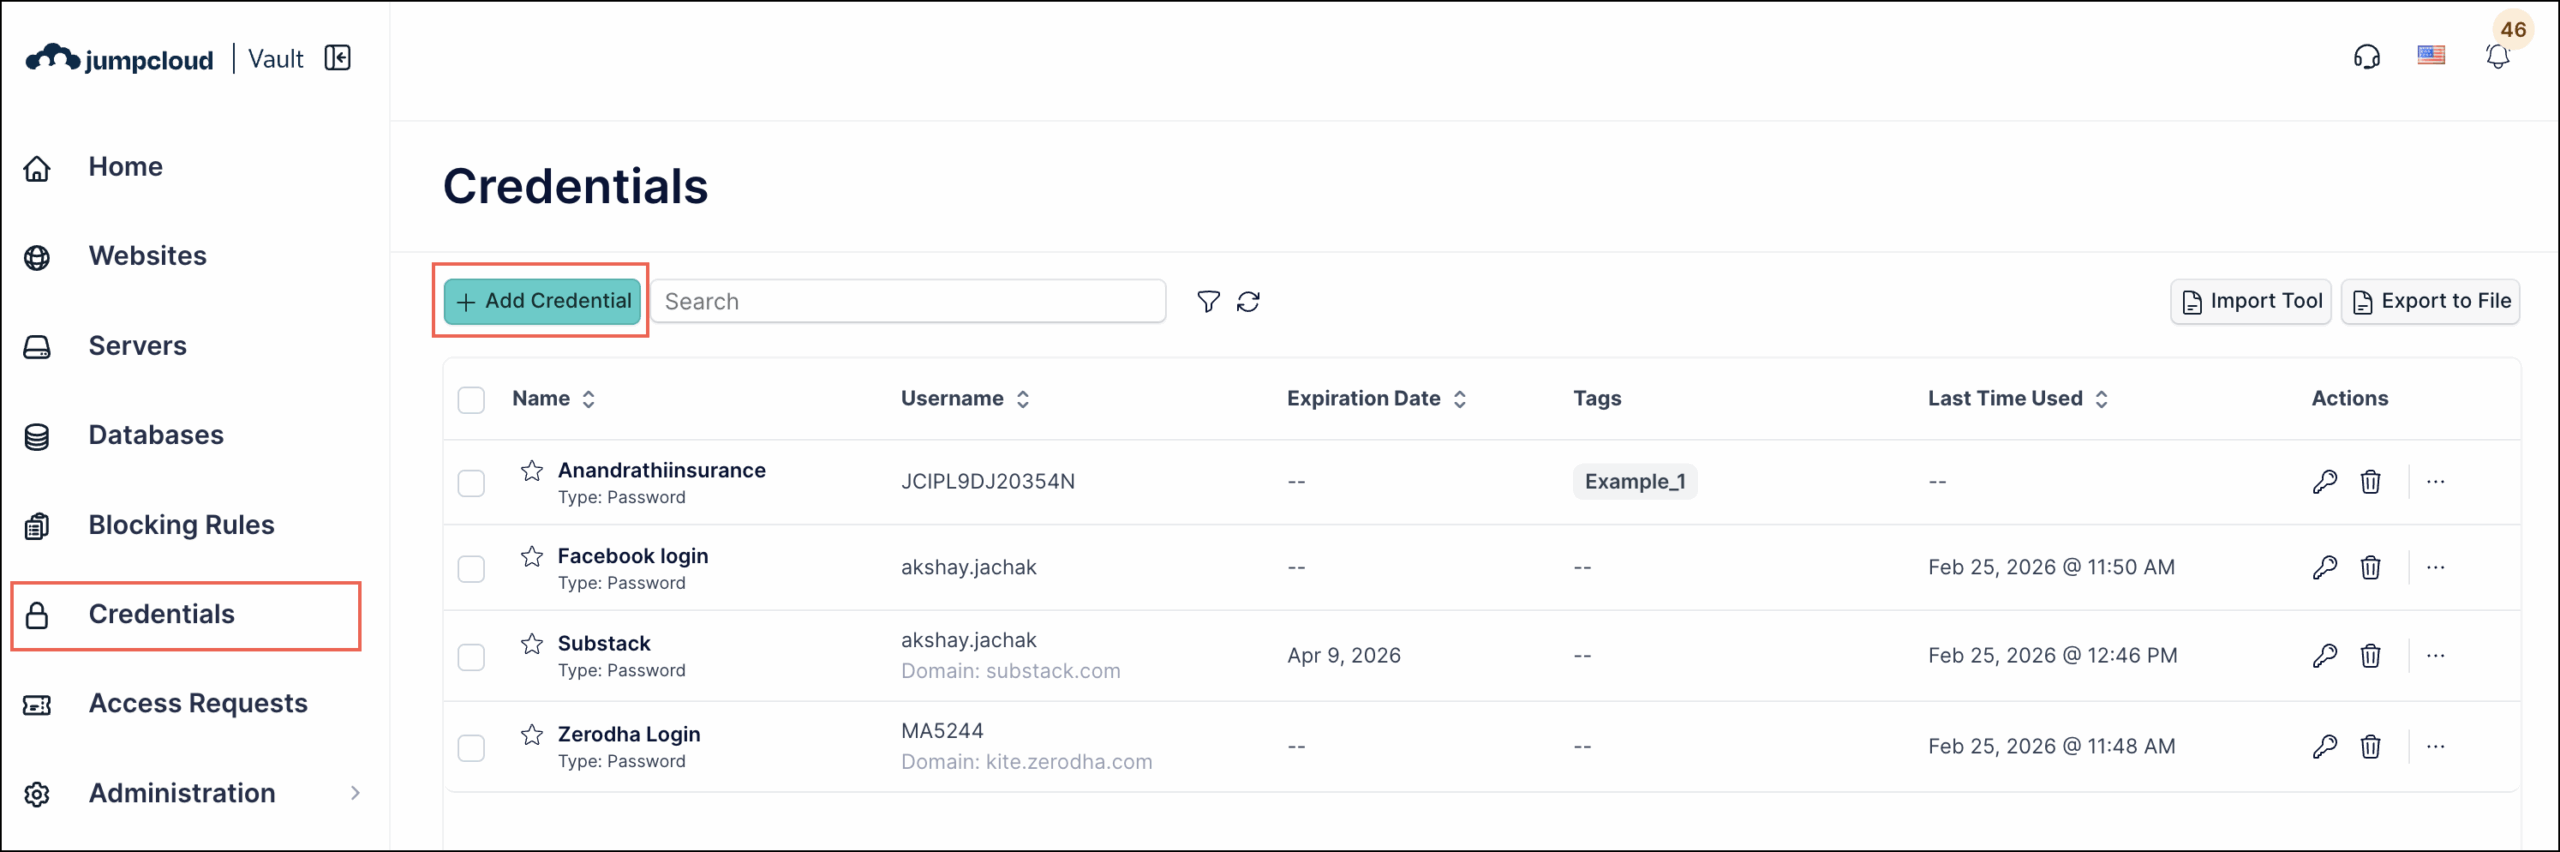This screenshot has height=852, width=2560.
Task: Click Domain: substack.com text
Action: [1011, 671]
